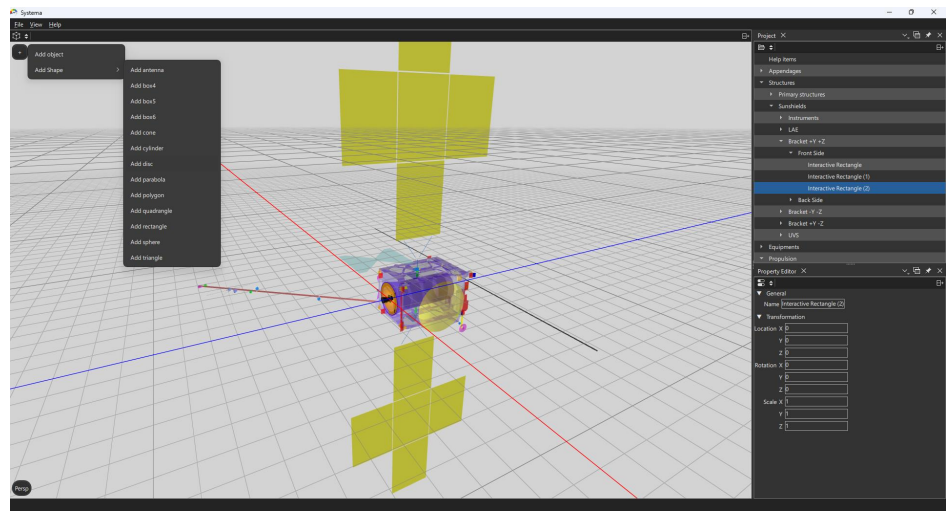Click the plus add button in the viewport
Viewport: 950px width, 518px height.
click(19, 53)
